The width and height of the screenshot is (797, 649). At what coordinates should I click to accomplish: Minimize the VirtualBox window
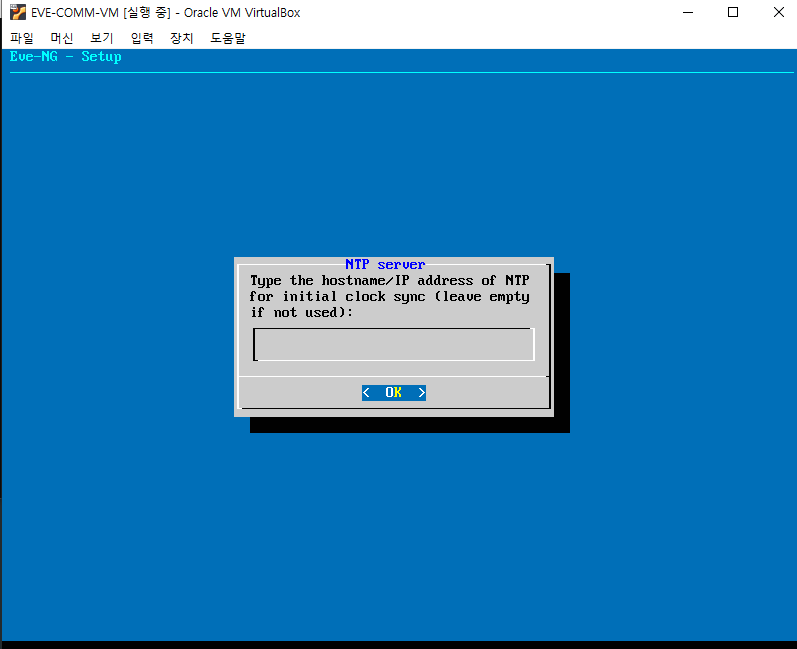point(688,12)
